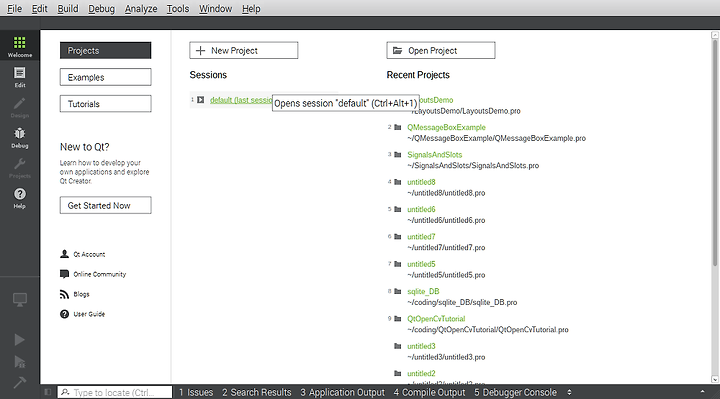Select the Projects button
This screenshot has height=399, width=720.
[105, 51]
